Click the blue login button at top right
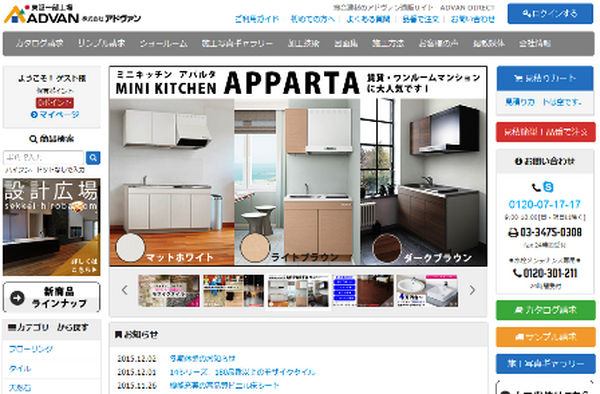The image size is (600, 394). 550,14
